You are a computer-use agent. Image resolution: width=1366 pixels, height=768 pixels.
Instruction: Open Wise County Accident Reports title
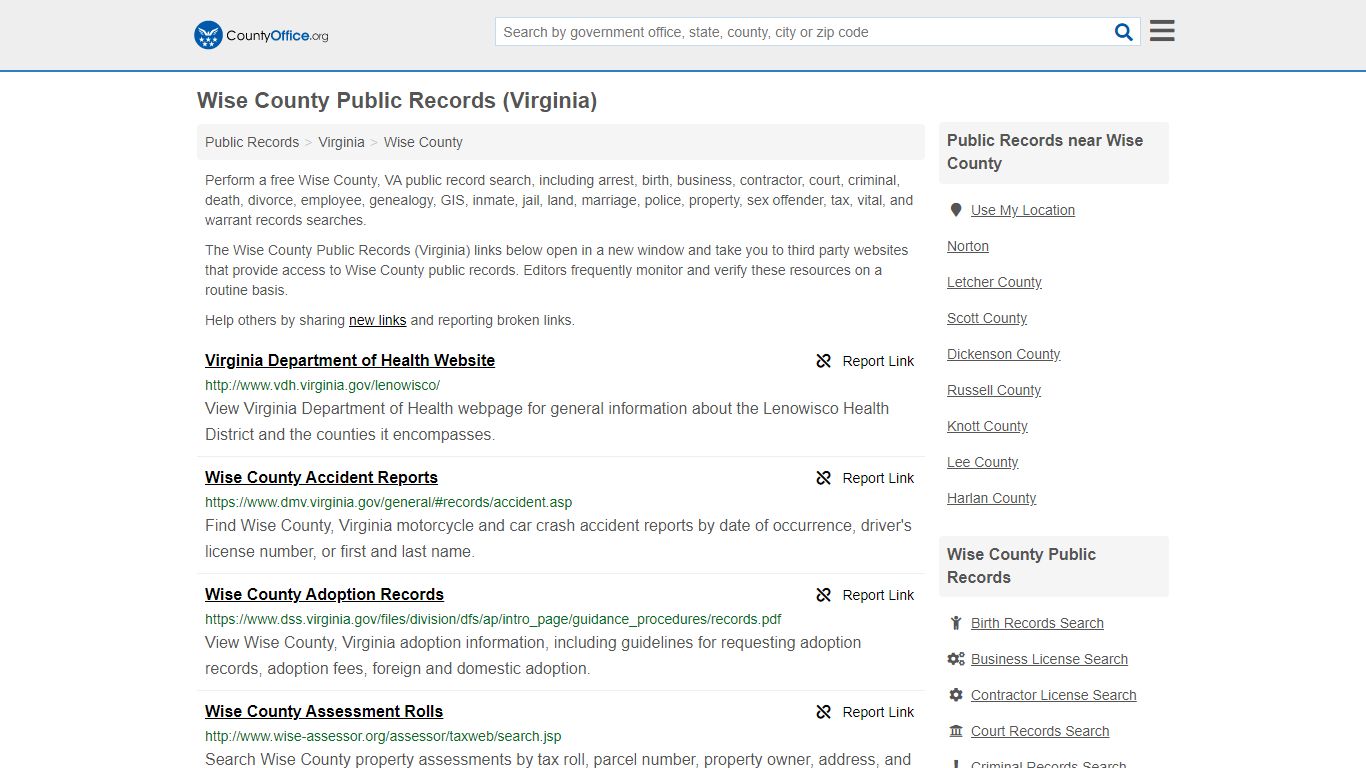click(x=321, y=477)
